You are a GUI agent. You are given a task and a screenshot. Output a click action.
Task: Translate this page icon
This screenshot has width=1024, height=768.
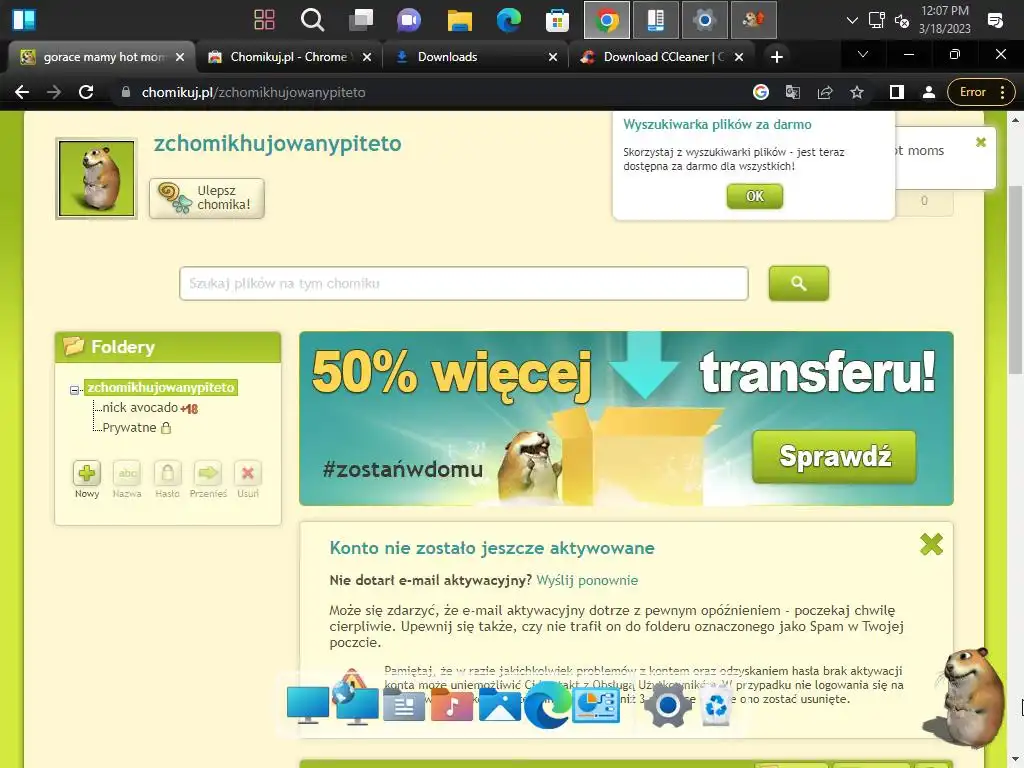pos(793,92)
